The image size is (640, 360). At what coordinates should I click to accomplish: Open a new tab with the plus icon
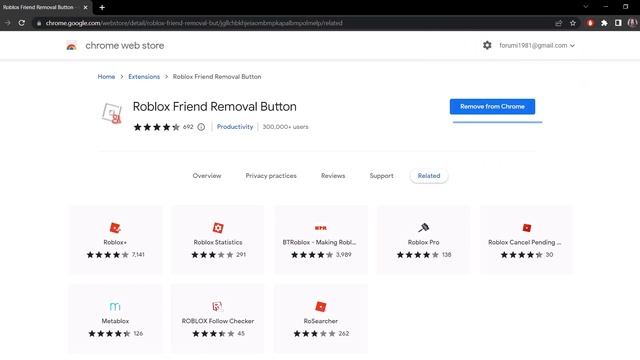point(102,7)
